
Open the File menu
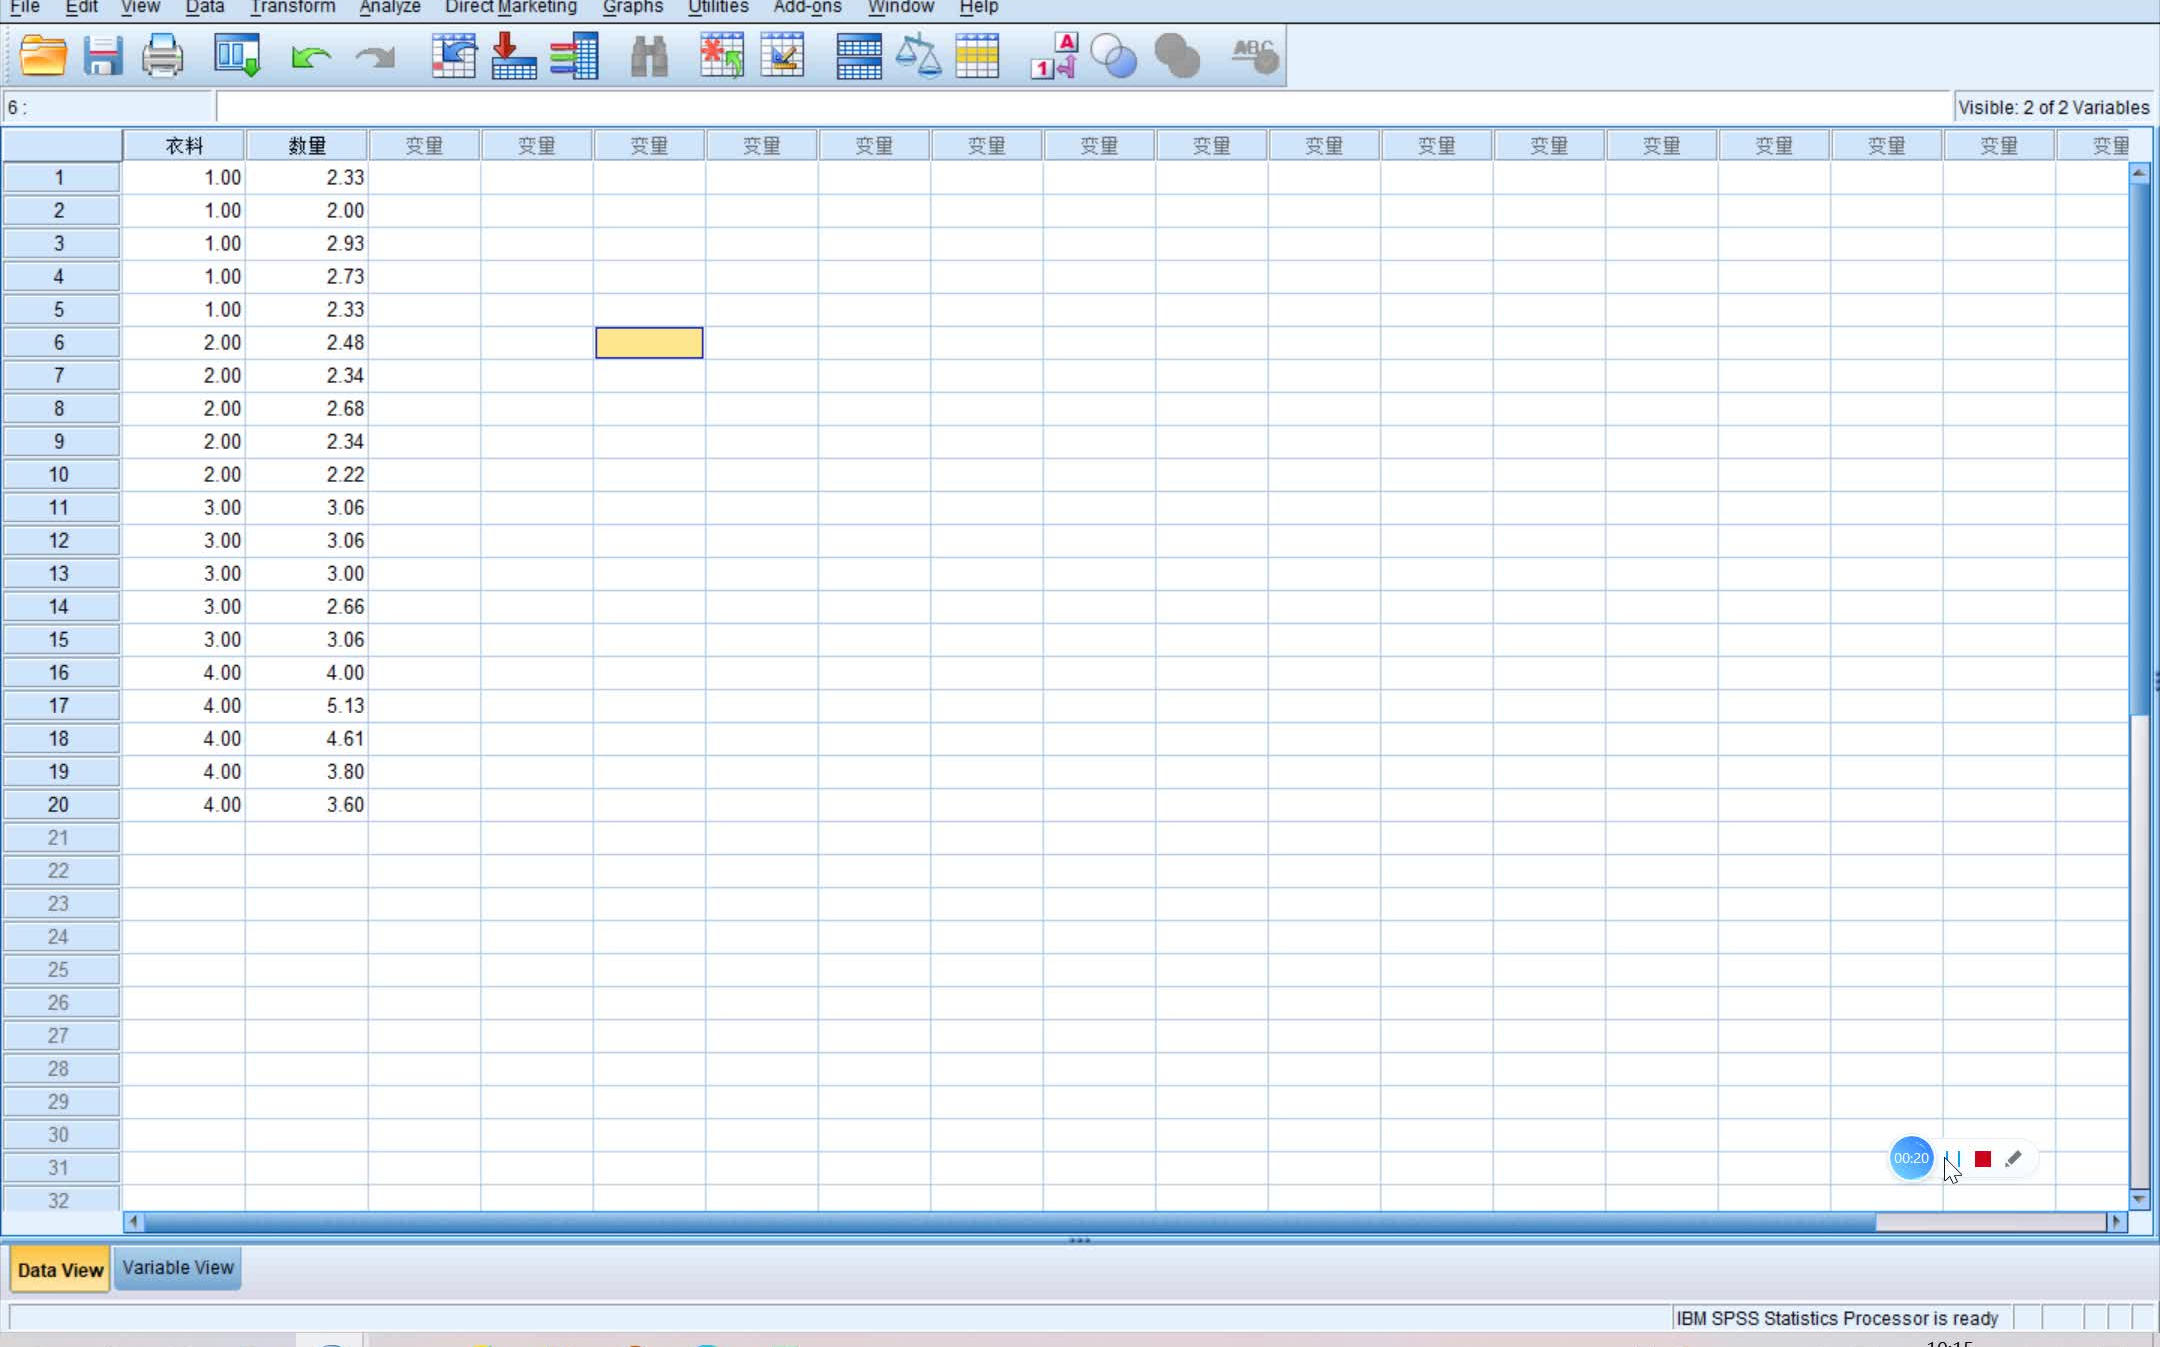tap(25, 7)
